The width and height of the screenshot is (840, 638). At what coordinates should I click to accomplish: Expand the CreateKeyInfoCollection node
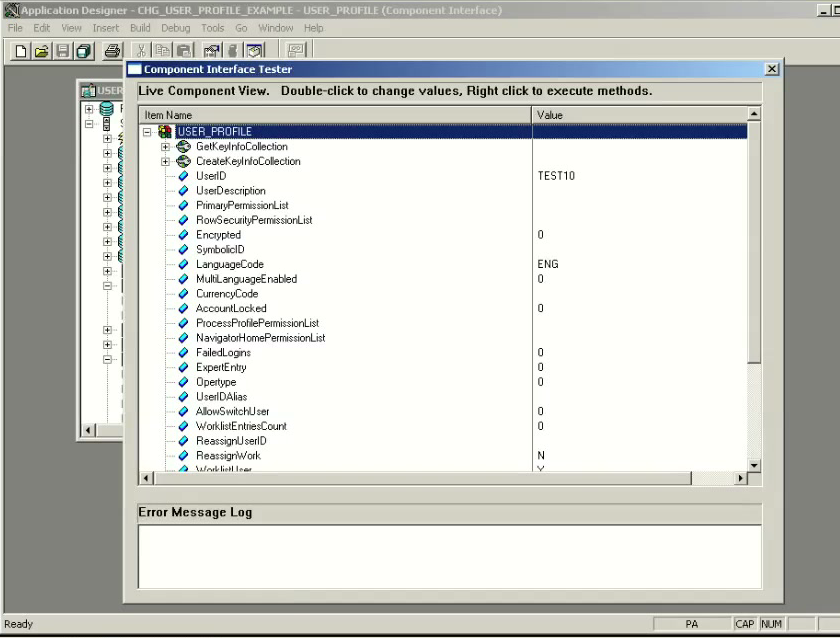coord(166,161)
